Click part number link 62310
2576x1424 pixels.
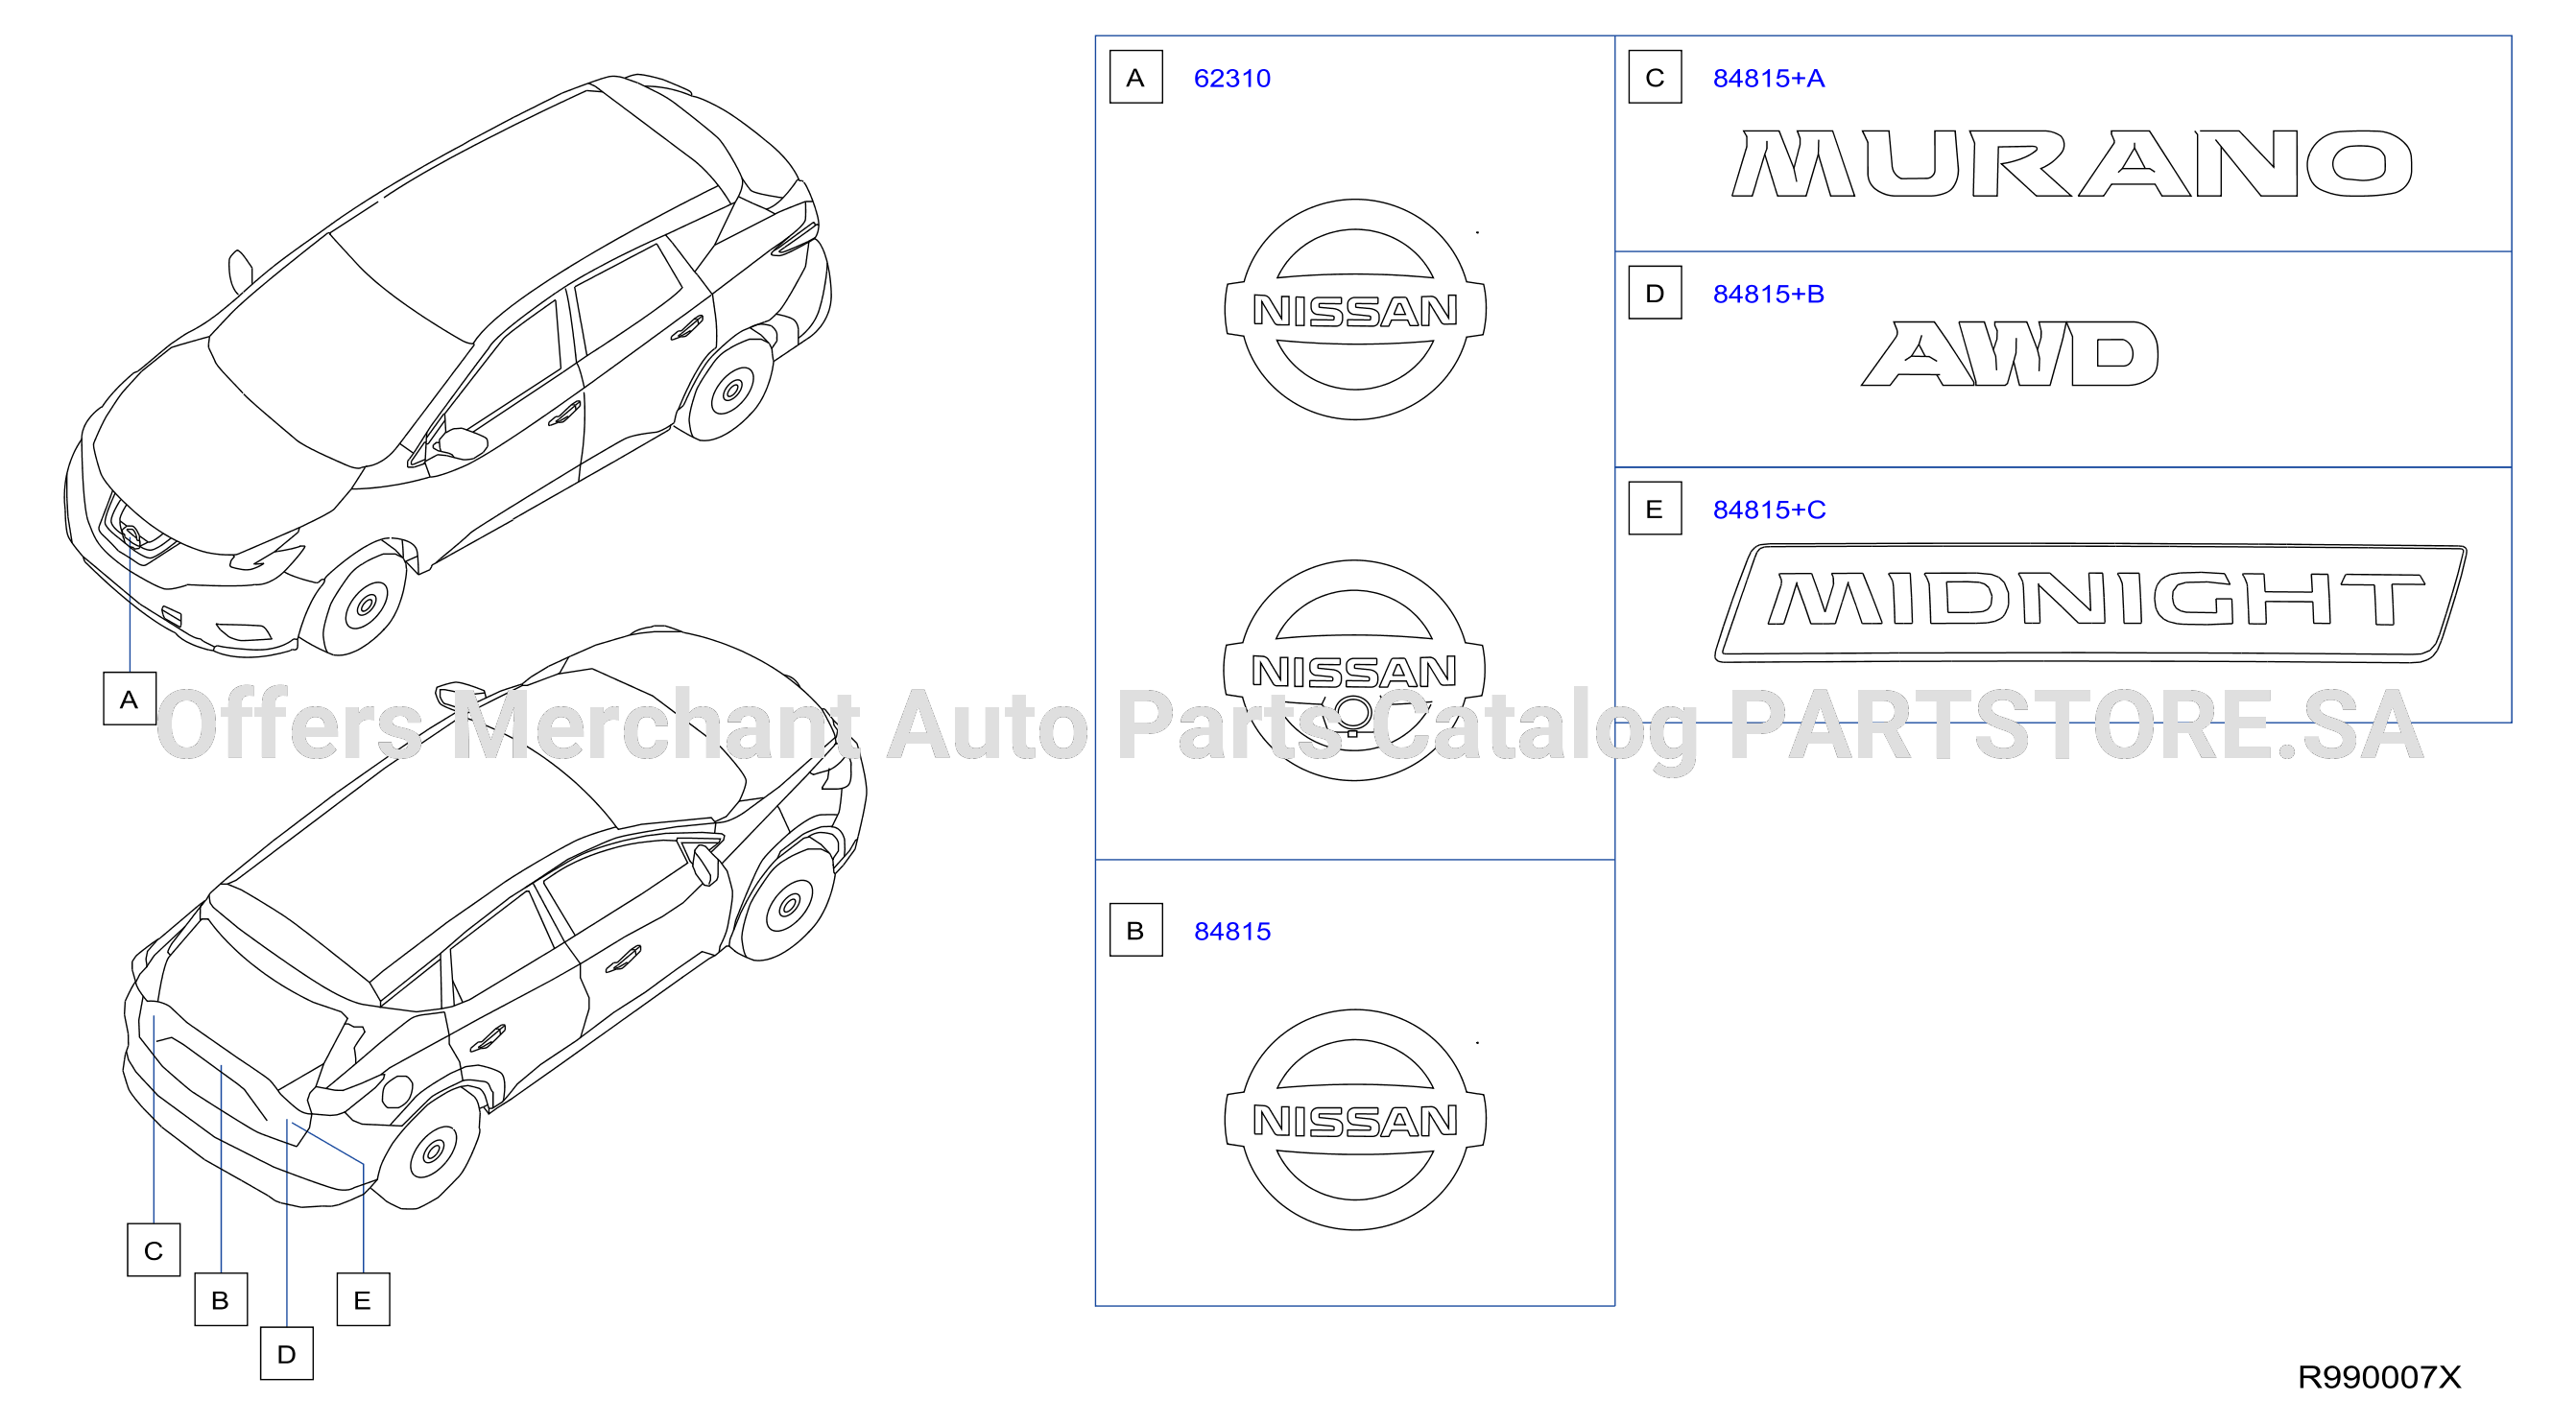click(1232, 78)
